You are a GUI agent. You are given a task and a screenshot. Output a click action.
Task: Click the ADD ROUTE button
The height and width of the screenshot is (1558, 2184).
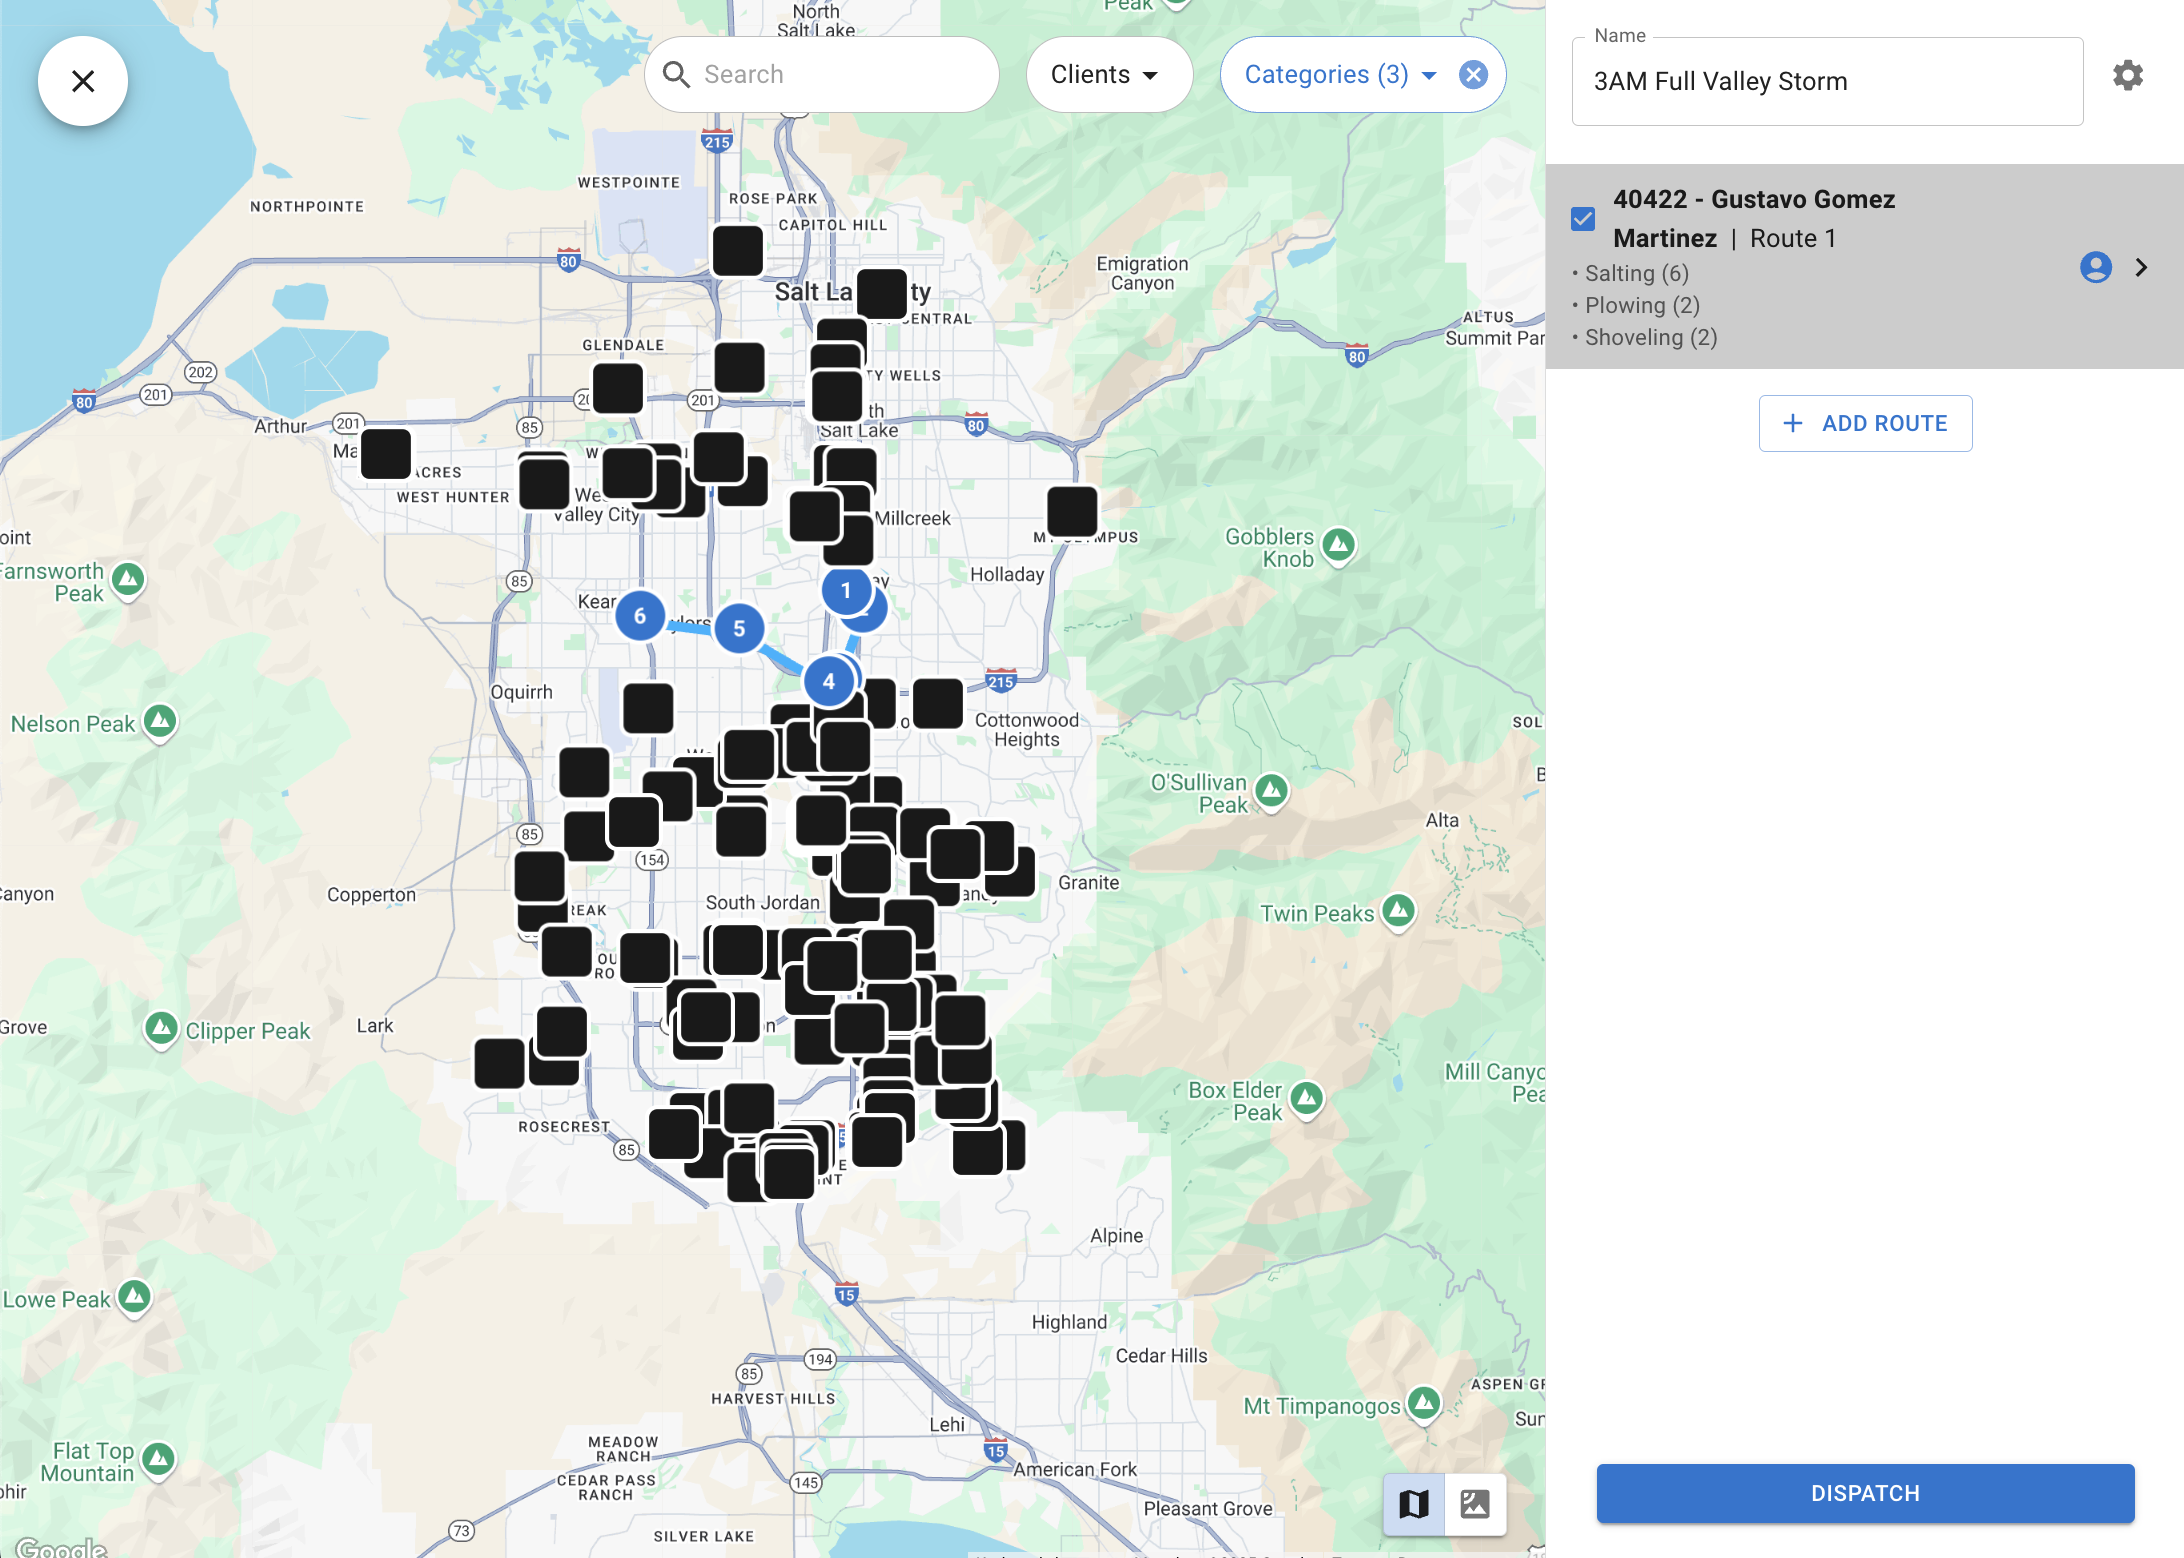pos(1865,423)
